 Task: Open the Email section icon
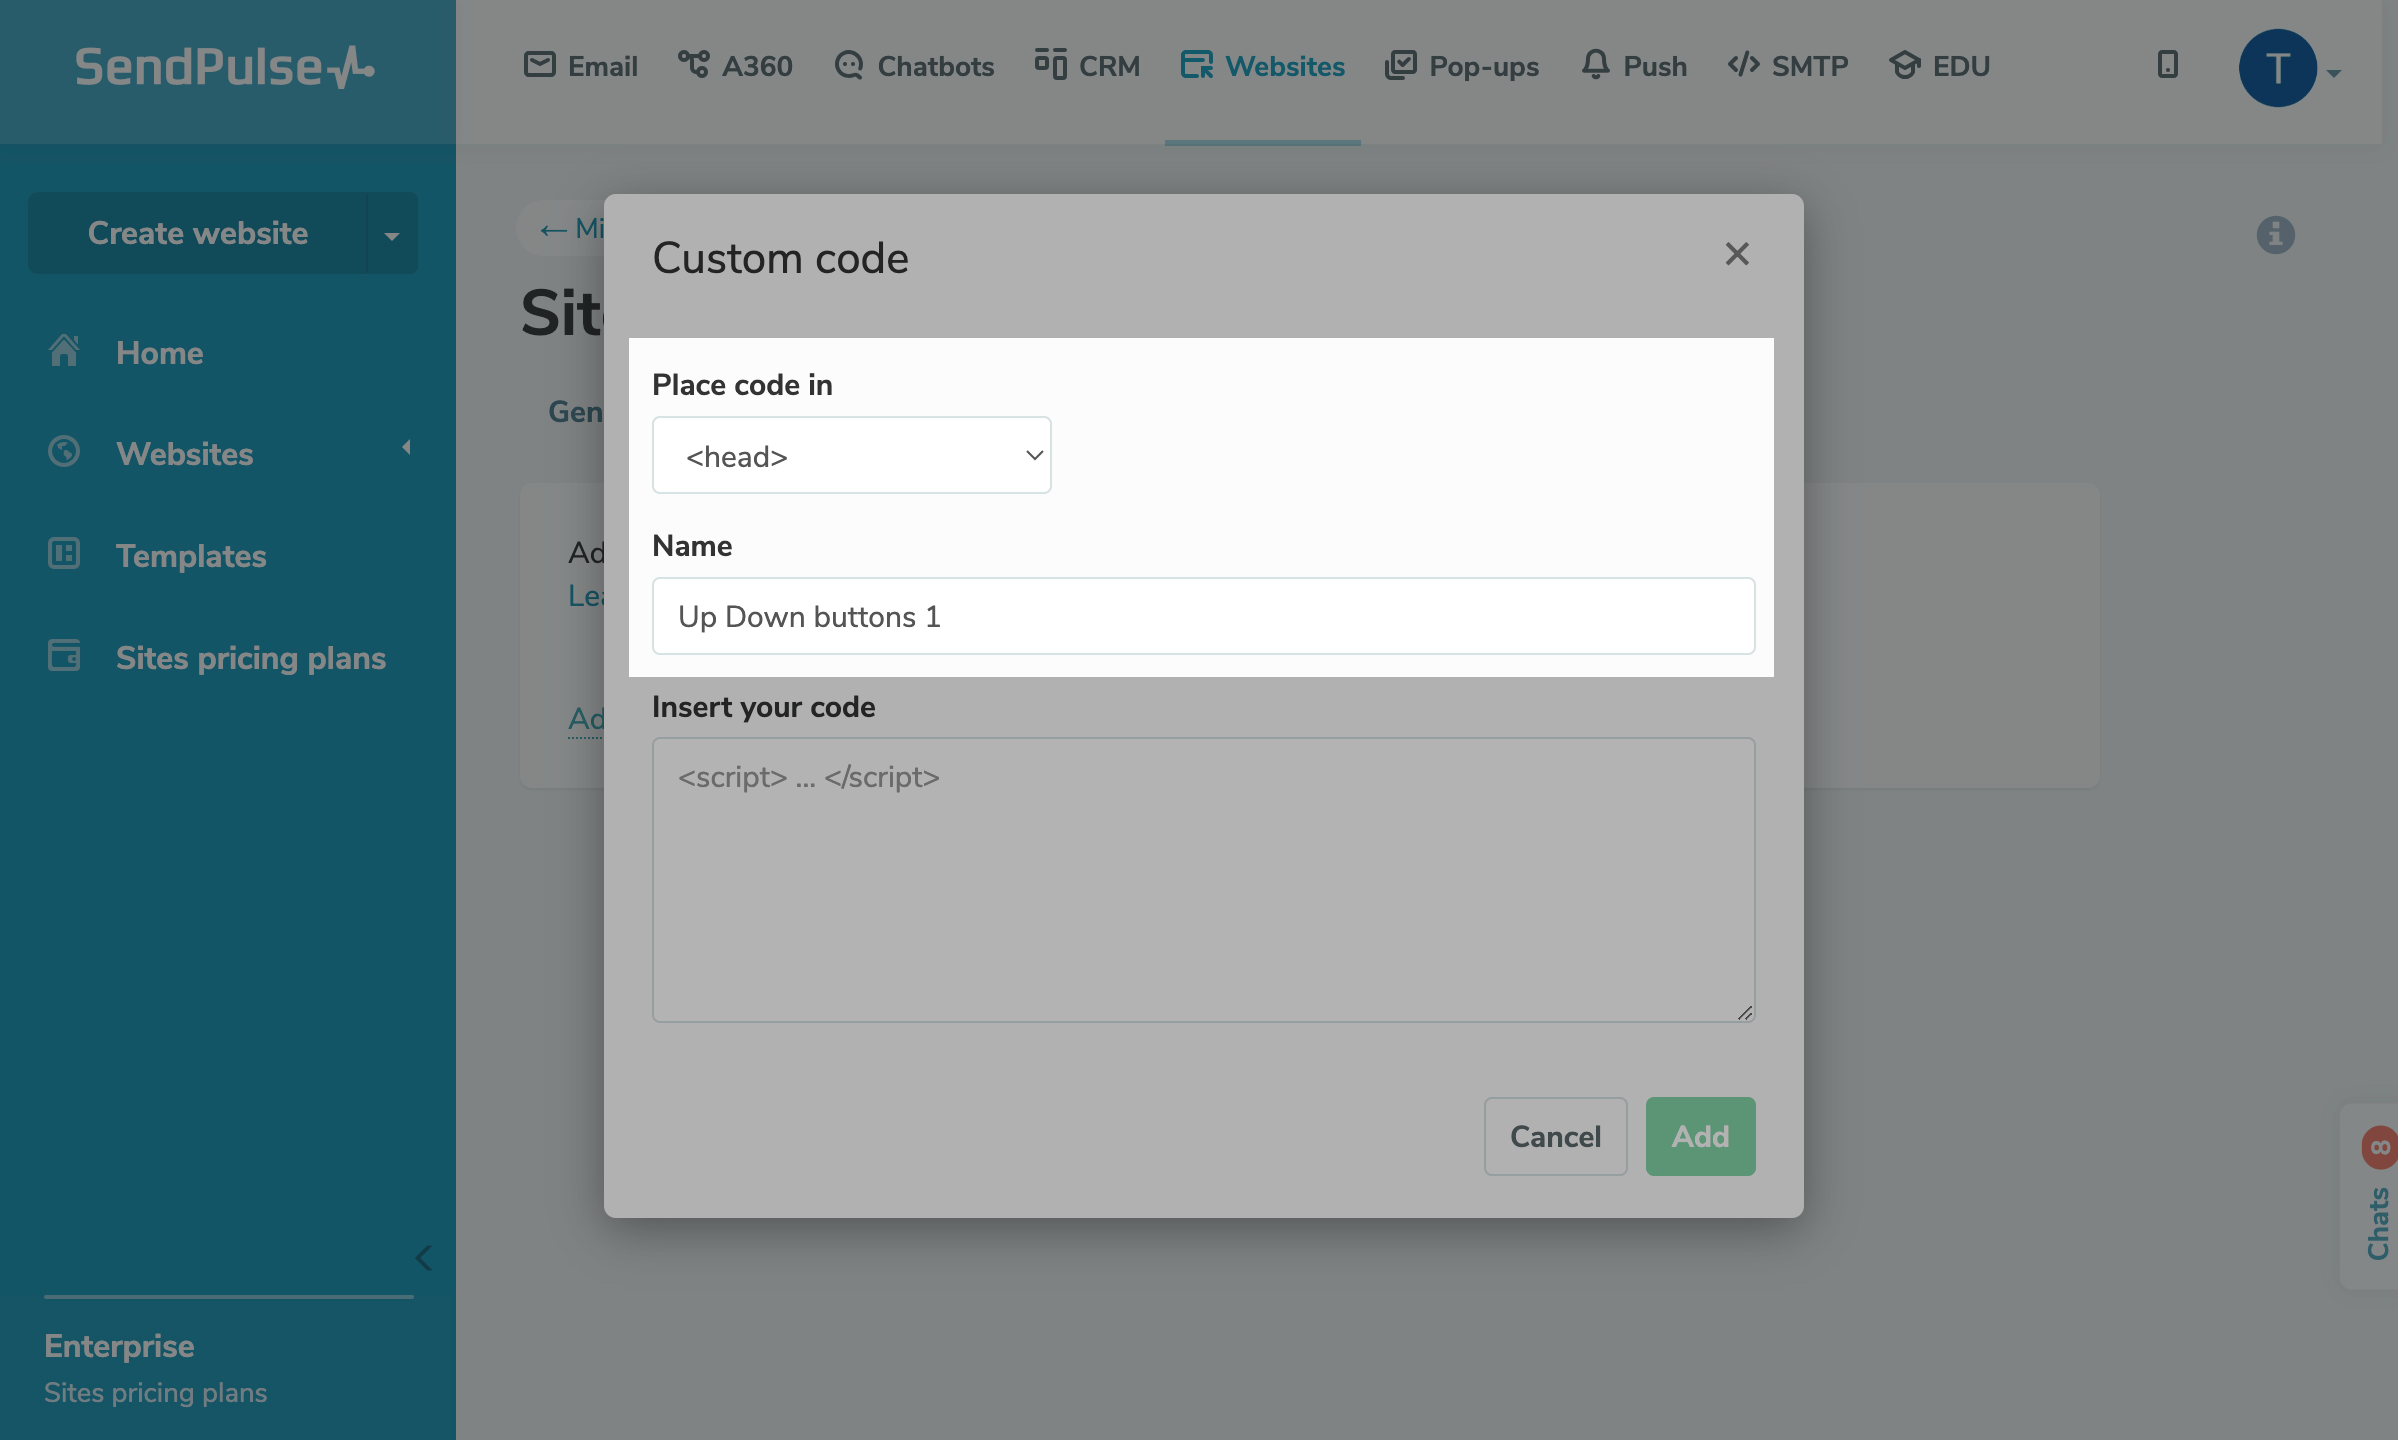(539, 65)
